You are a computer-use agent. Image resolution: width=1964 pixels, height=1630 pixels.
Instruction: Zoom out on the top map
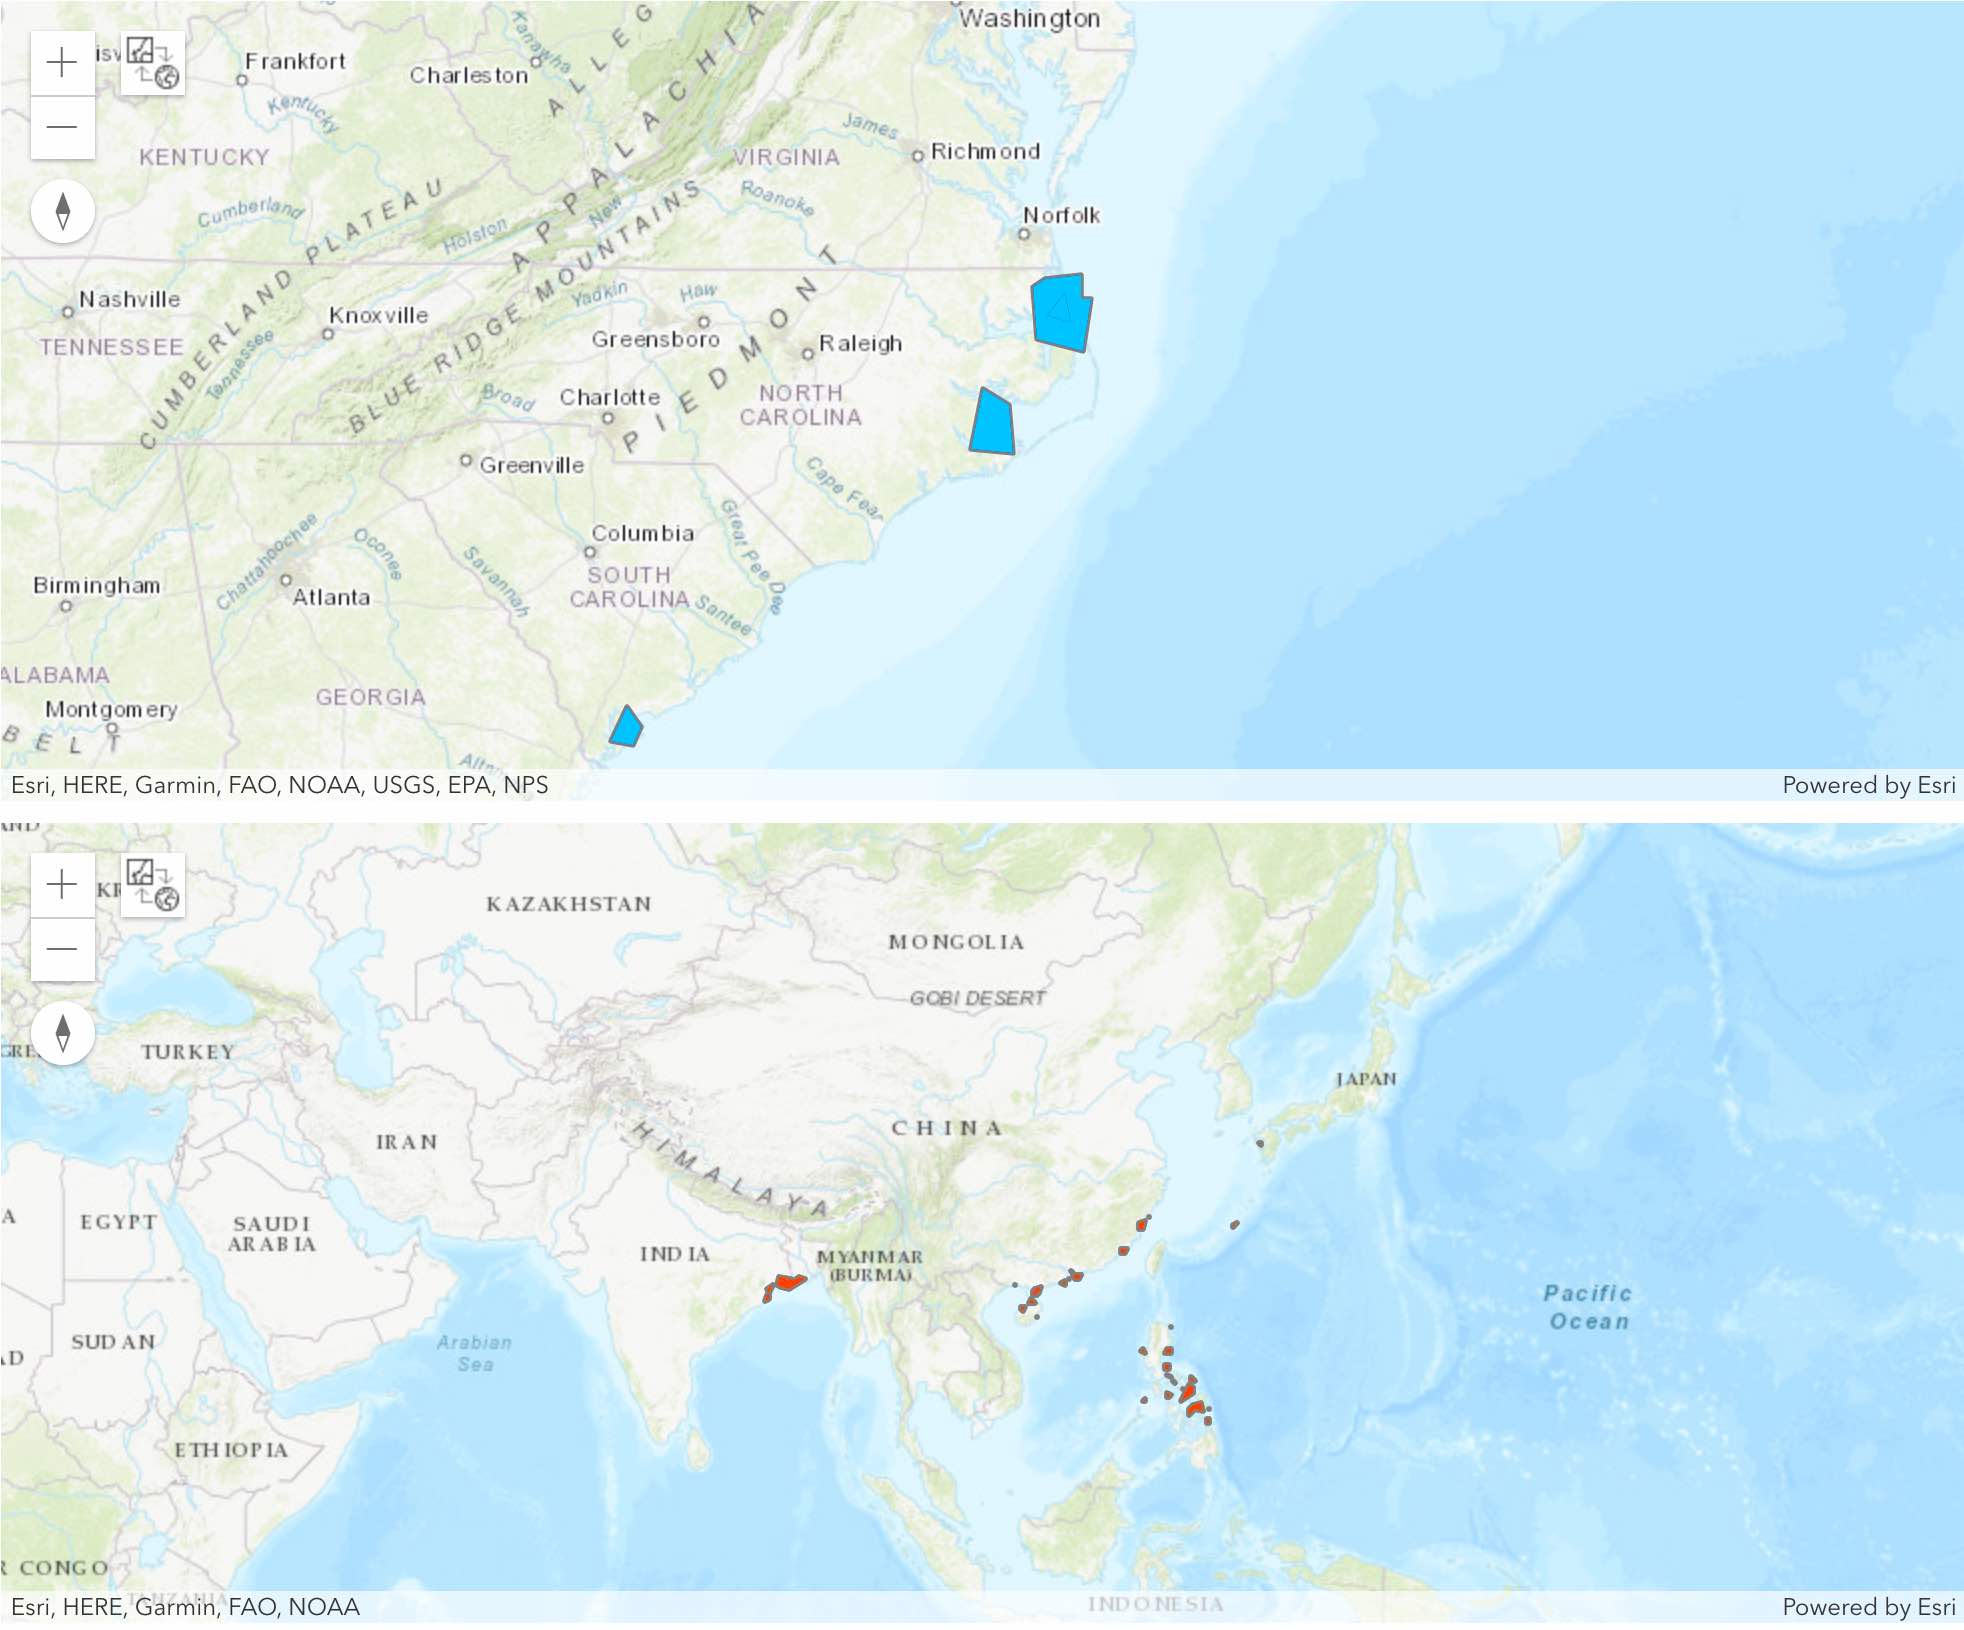pos(62,127)
